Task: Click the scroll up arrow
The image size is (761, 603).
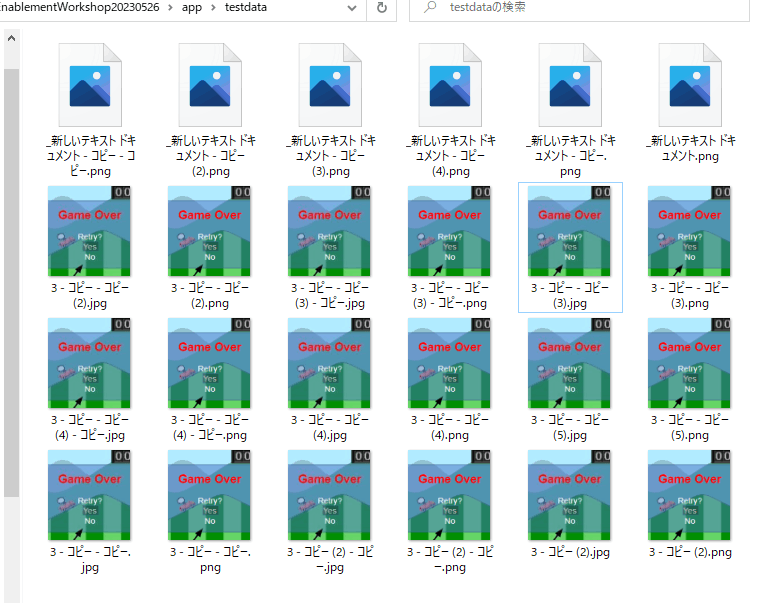Action: (12, 38)
